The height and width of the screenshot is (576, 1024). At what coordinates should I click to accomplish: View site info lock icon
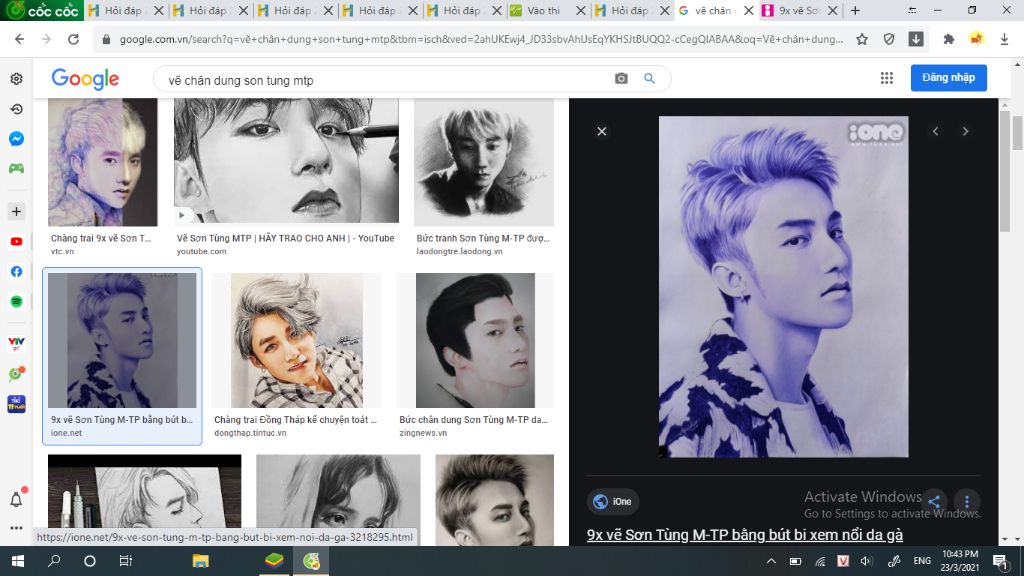(x=106, y=39)
